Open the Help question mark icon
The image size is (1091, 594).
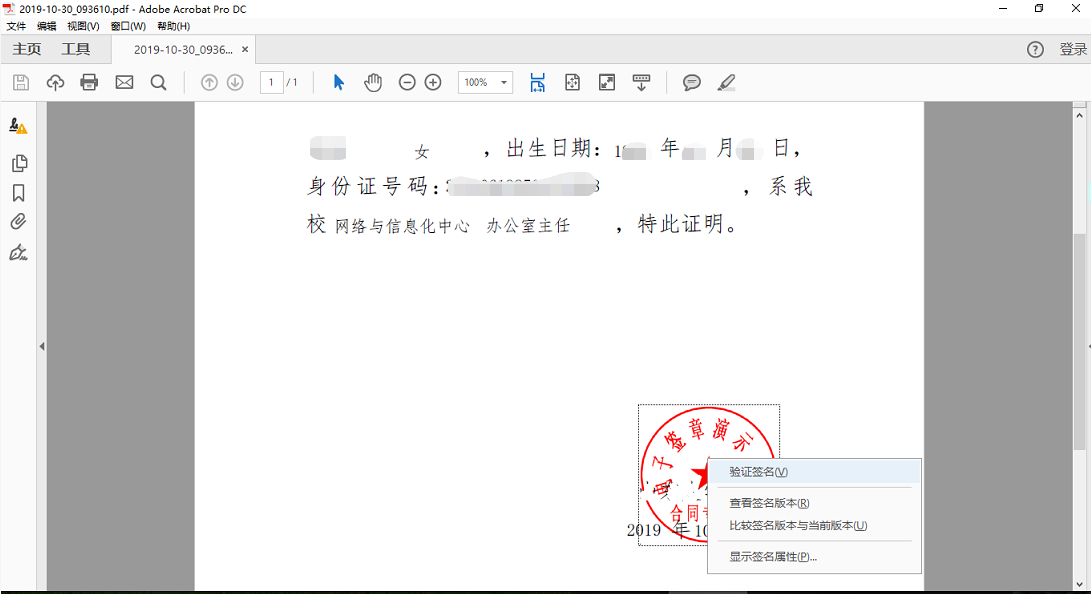[x=1035, y=49]
